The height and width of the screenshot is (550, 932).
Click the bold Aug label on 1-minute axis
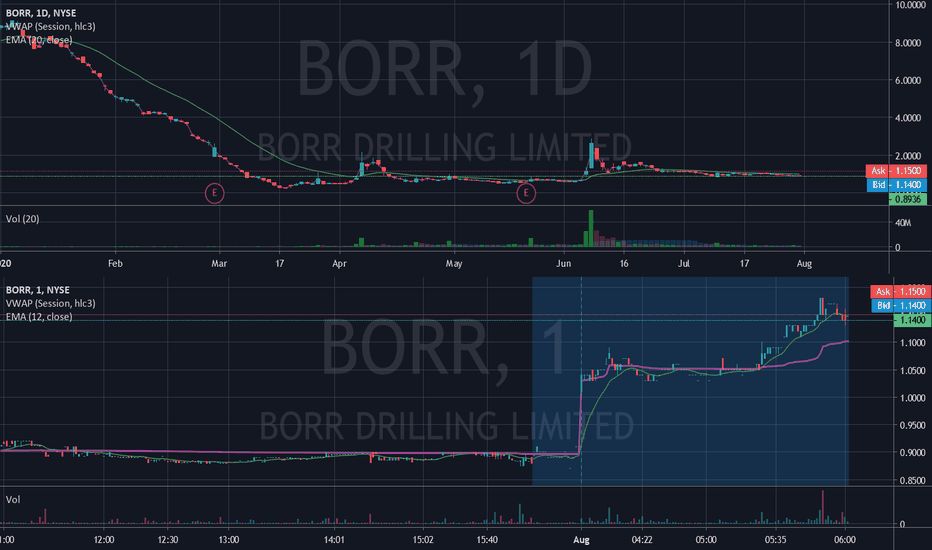(581, 540)
